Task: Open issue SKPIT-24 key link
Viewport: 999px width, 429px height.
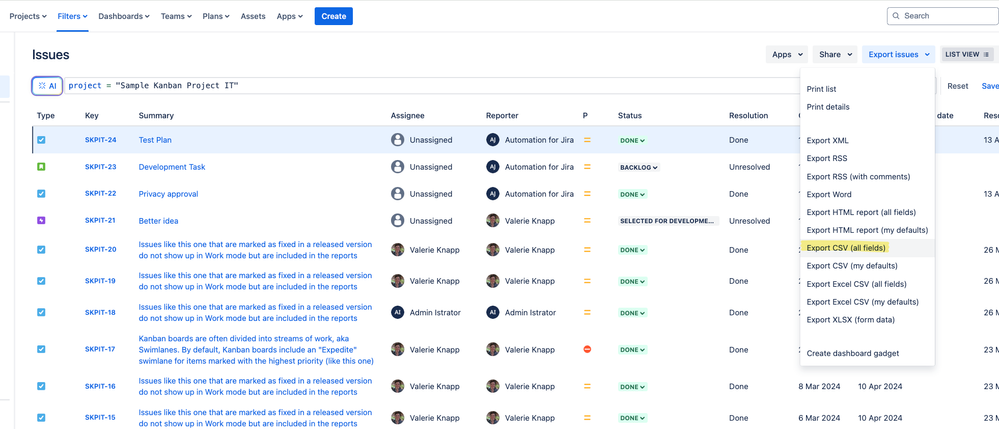Action: [101, 140]
